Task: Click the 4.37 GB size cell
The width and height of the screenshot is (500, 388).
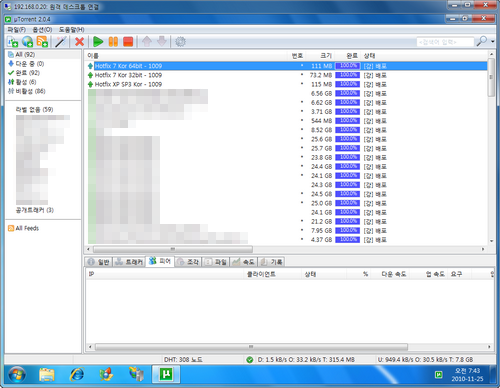Action: pyautogui.click(x=321, y=240)
